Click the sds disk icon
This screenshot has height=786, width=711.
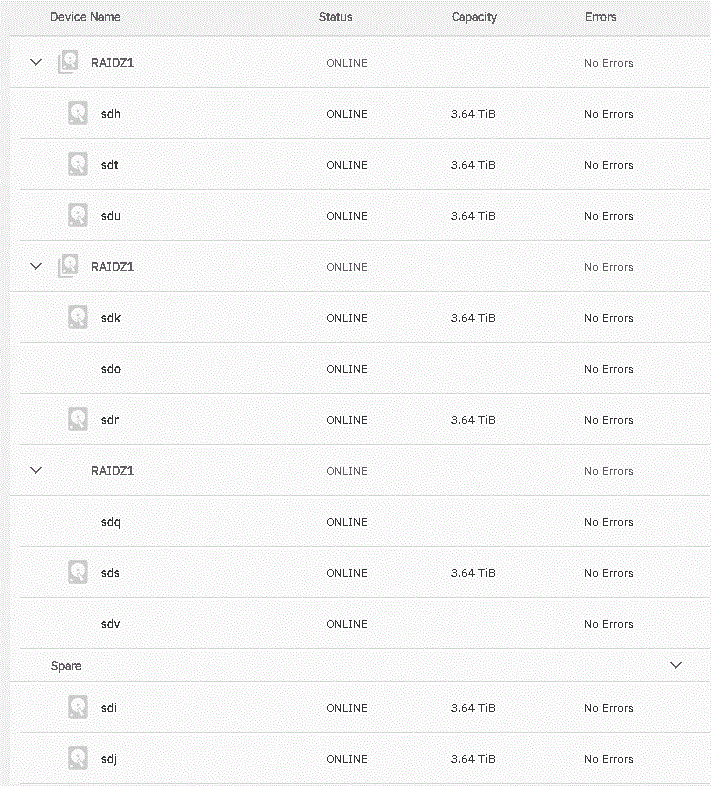point(78,572)
